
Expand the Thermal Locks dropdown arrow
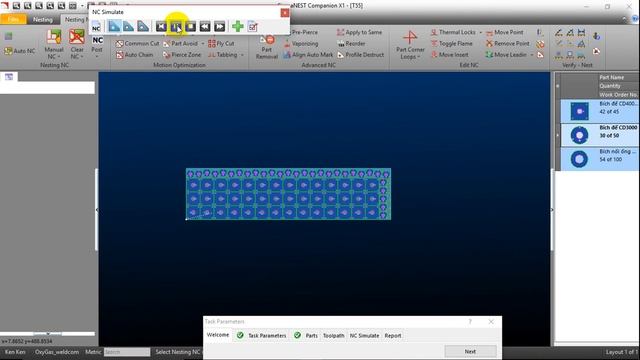click(x=480, y=32)
